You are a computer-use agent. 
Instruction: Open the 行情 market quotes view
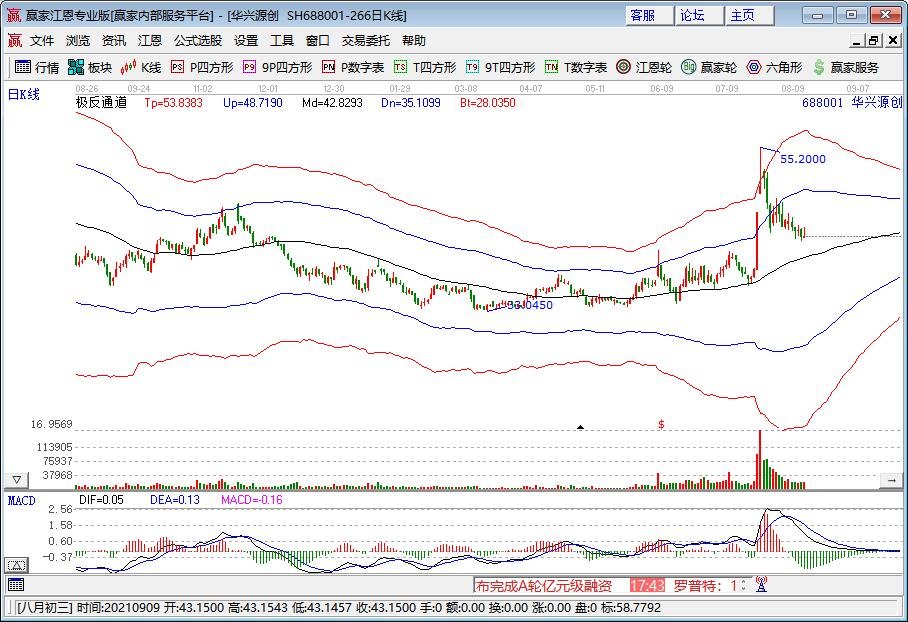tap(36, 67)
